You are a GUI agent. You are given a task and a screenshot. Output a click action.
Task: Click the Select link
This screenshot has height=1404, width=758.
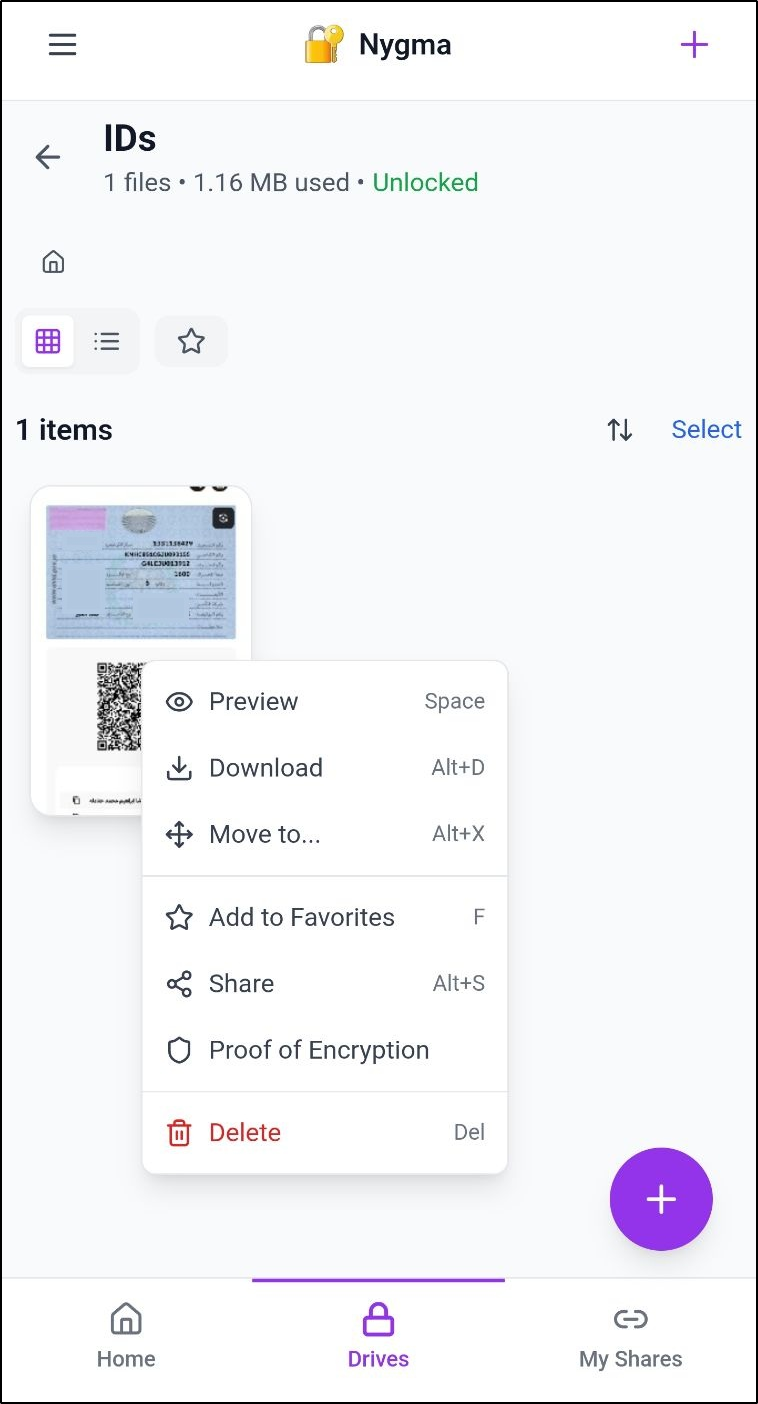point(706,430)
